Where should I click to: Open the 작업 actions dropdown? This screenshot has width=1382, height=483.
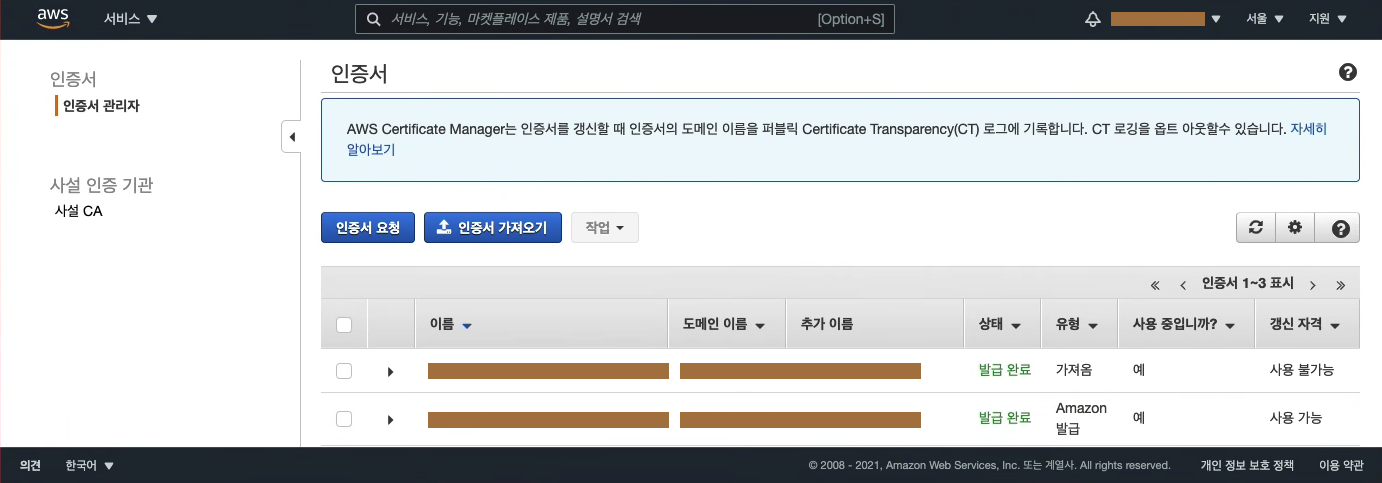[x=604, y=228]
